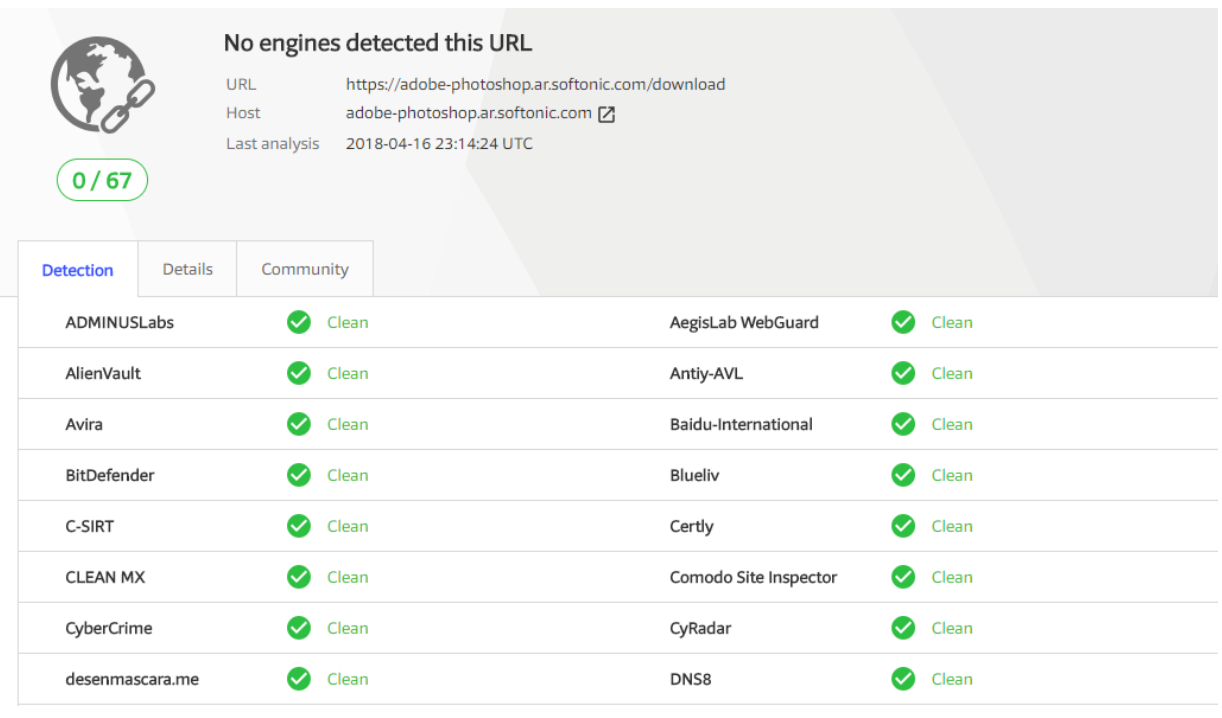Select the CyRadar engine name
1222x718 pixels.
tap(700, 628)
